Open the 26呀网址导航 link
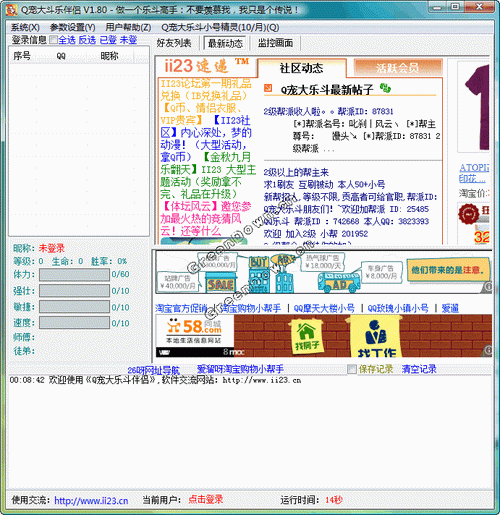 (153, 370)
